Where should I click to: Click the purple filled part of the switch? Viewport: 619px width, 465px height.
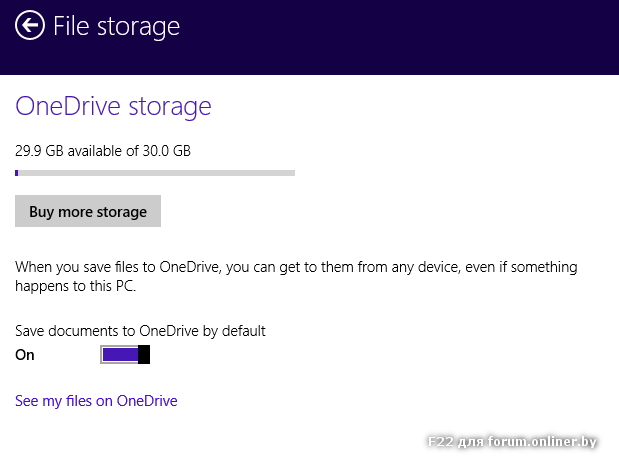pos(119,354)
